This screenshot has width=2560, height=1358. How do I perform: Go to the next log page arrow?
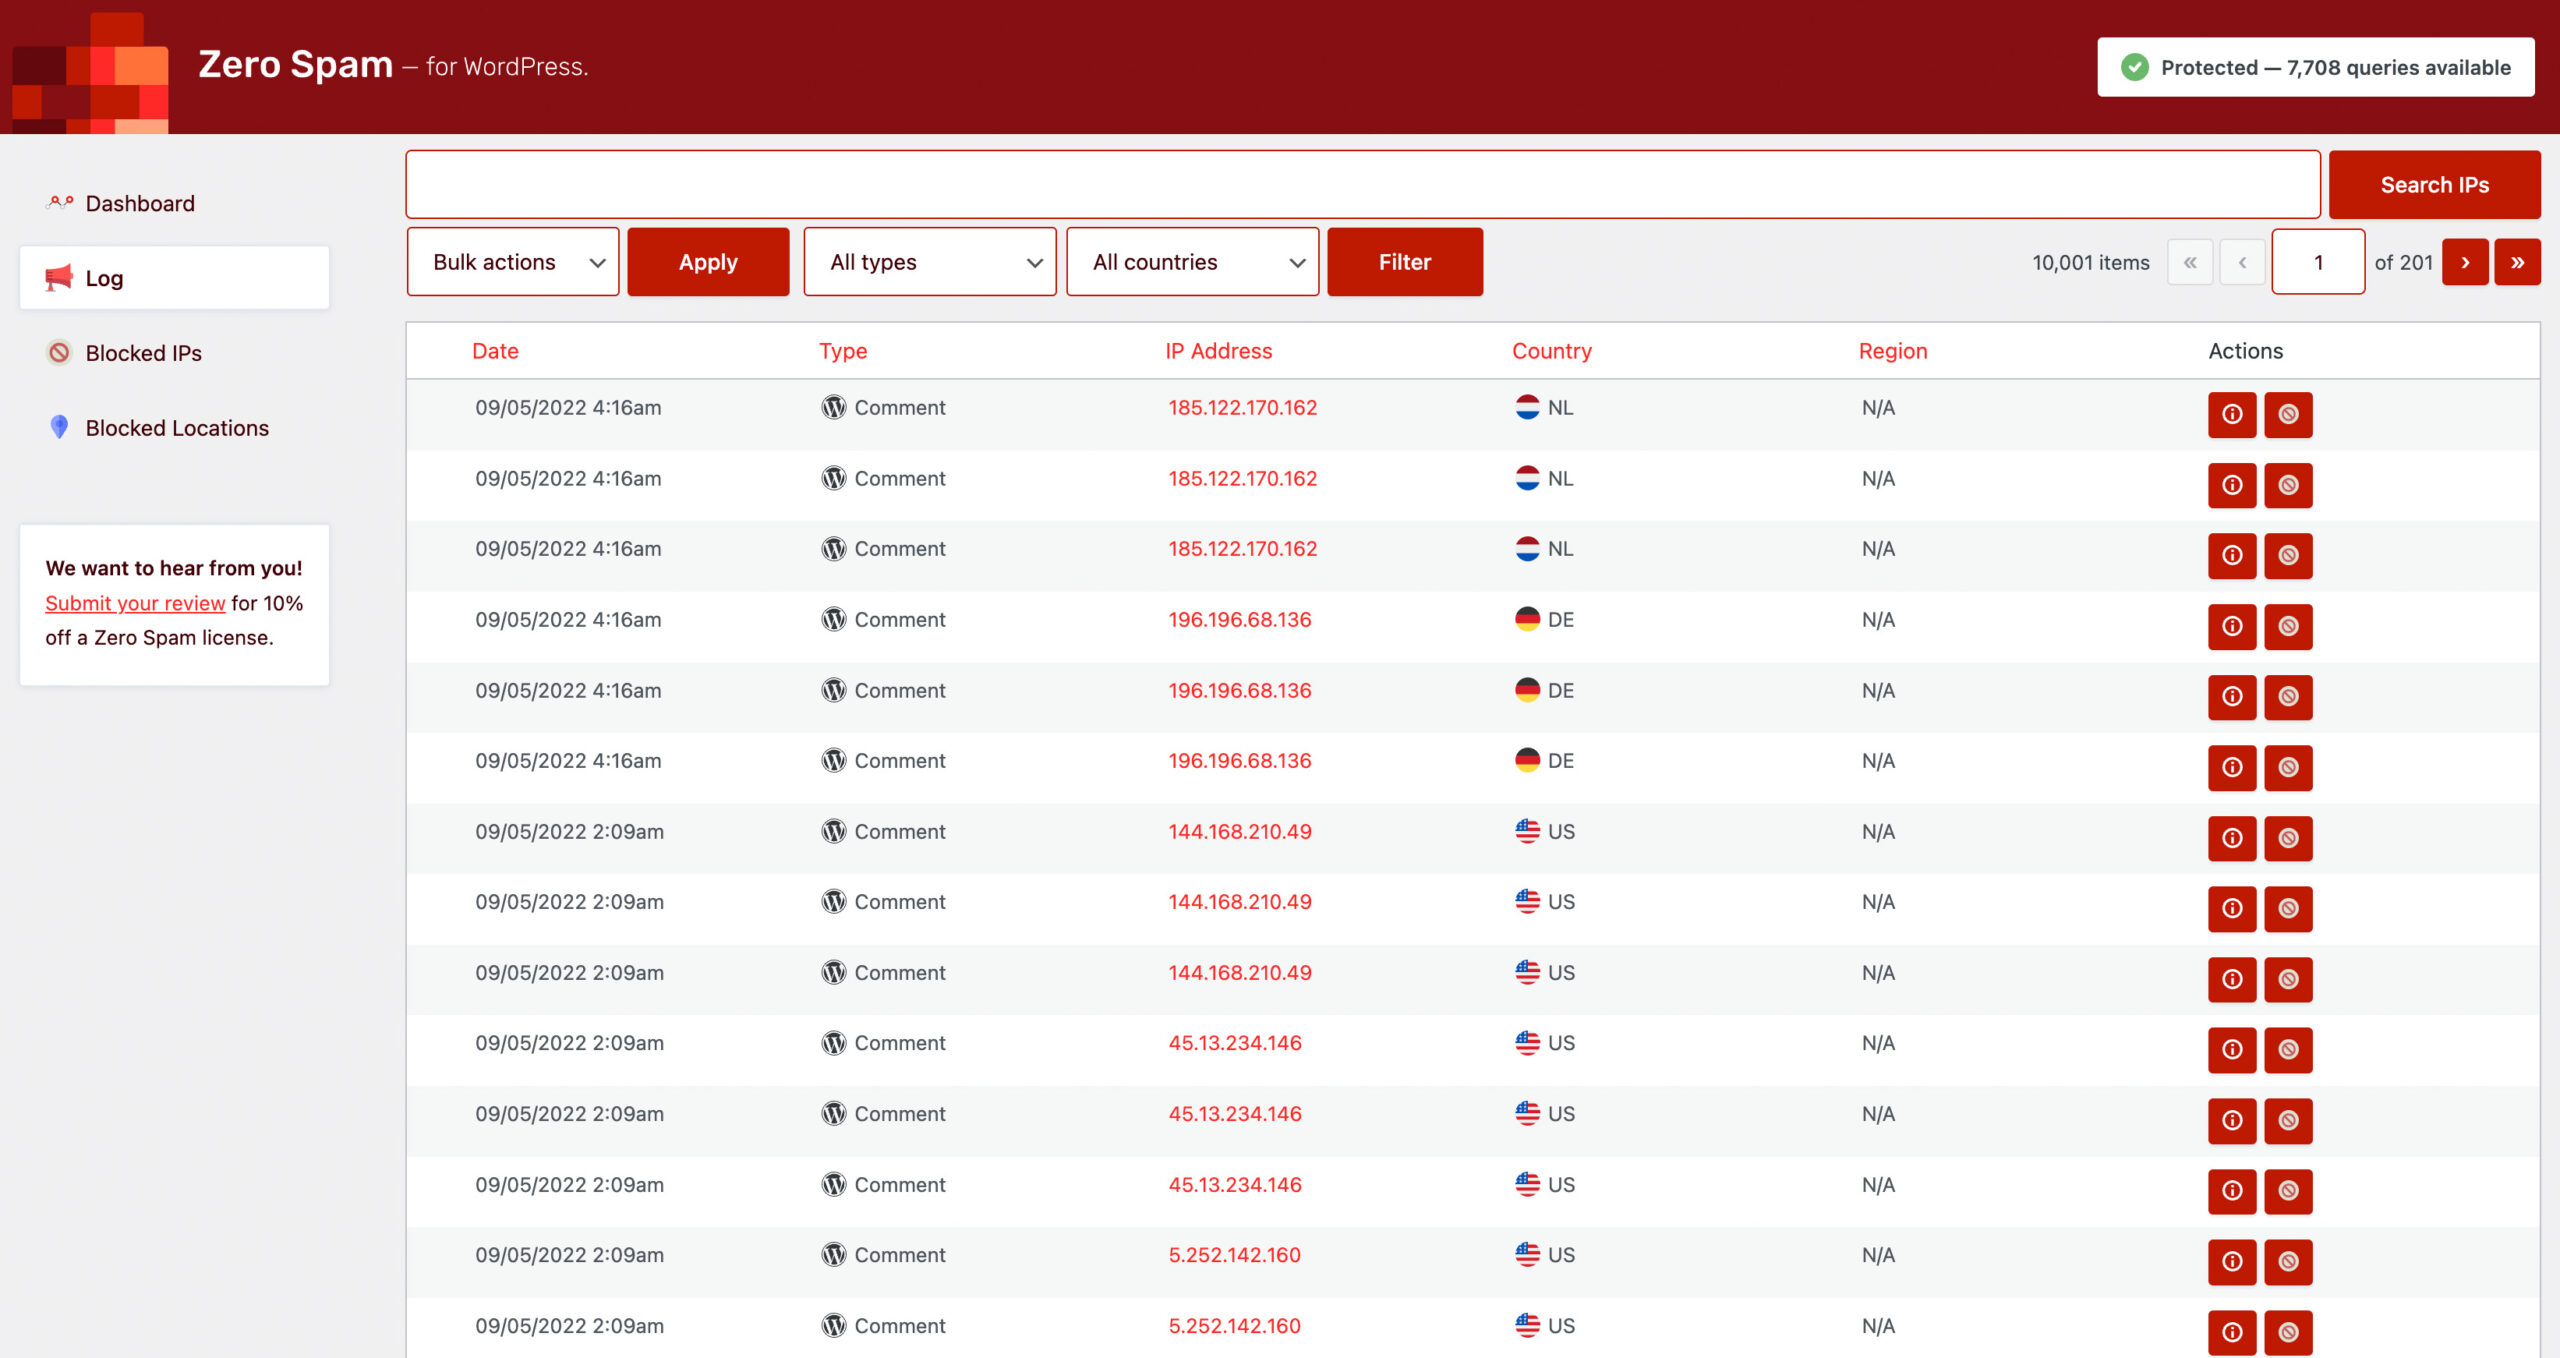(x=2465, y=262)
